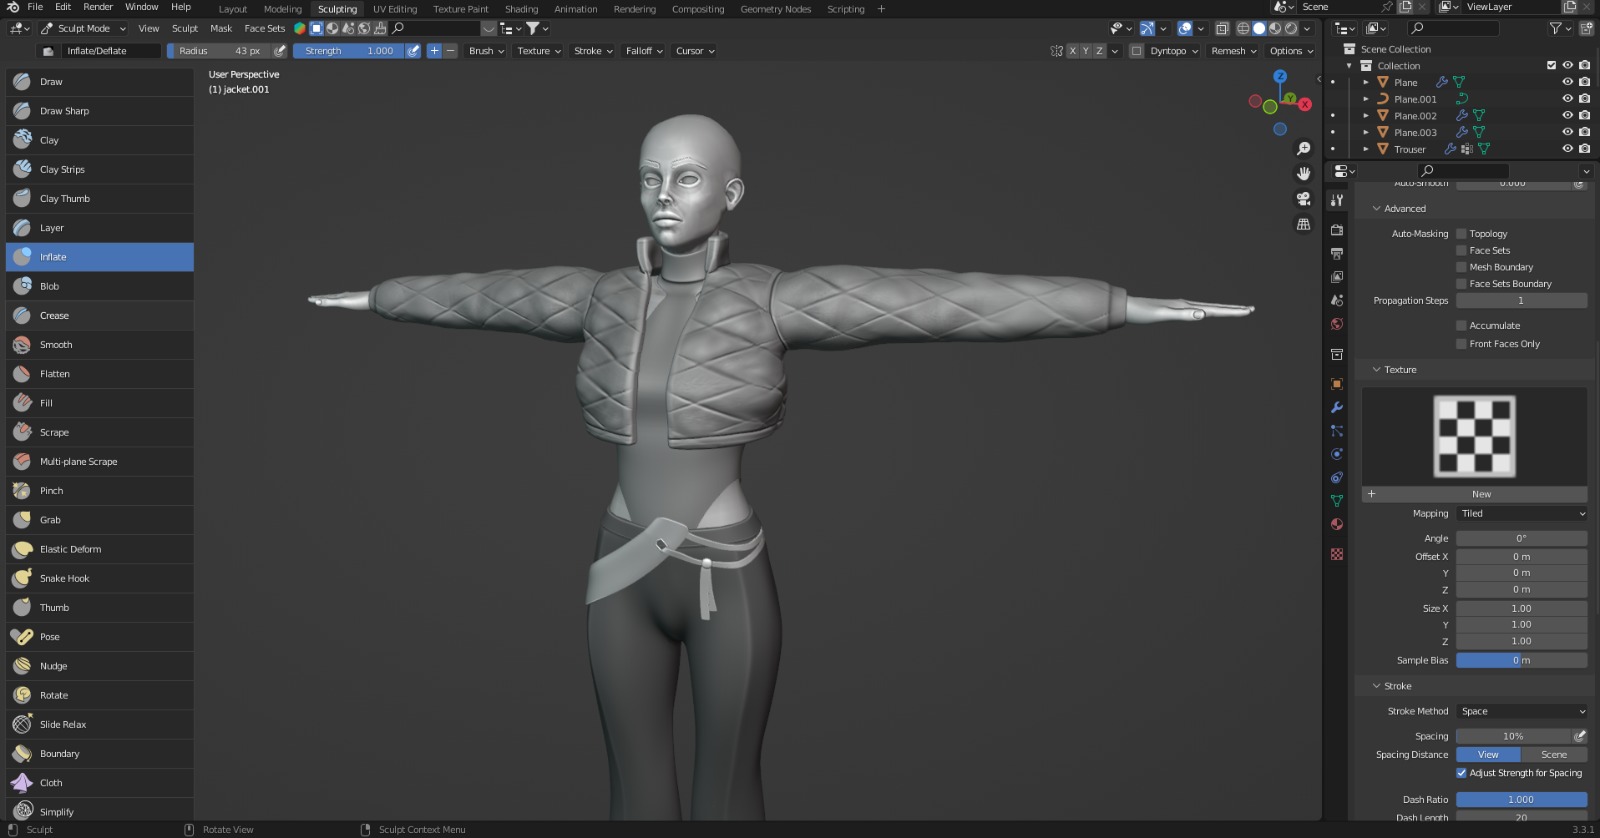Select the Flatten brush
The image size is (1600, 838).
point(100,373)
